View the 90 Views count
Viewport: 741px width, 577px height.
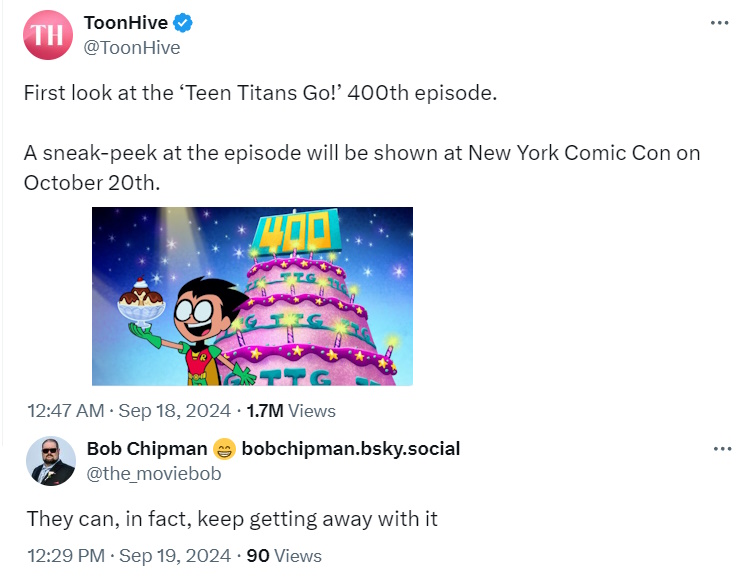[284, 555]
